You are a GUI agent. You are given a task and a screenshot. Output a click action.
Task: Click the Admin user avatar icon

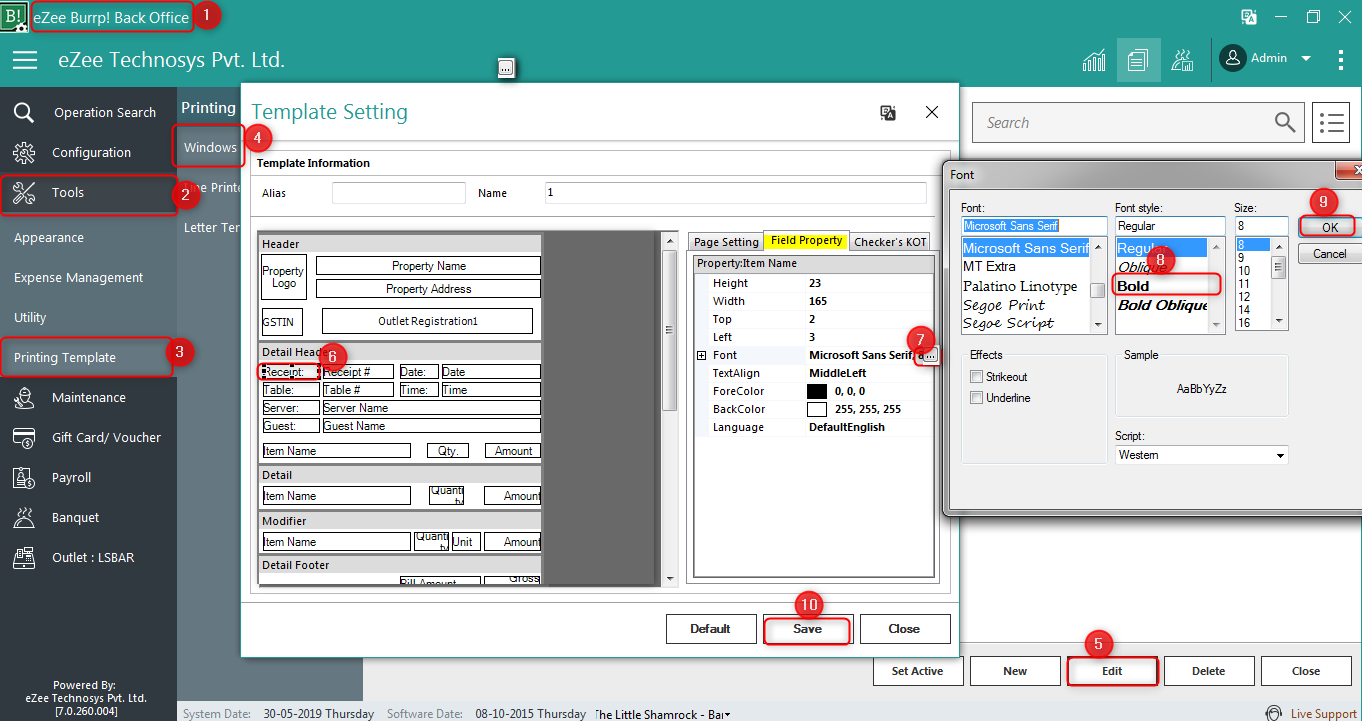tap(1232, 59)
